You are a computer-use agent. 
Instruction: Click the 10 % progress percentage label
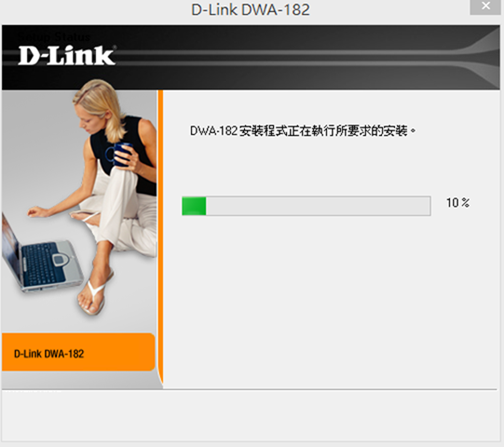coord(458,203)
